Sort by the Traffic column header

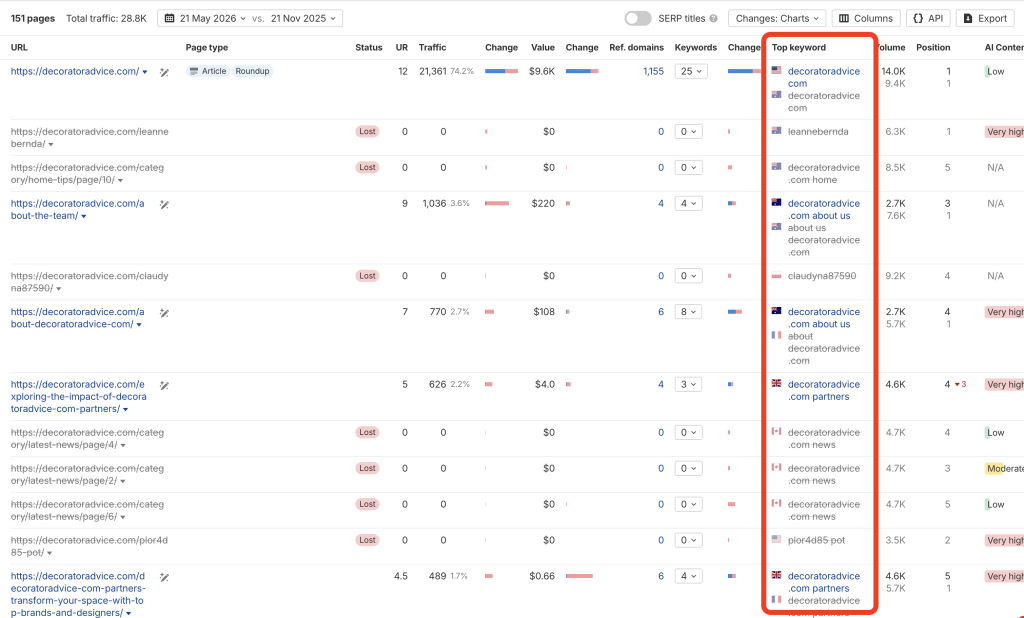tap(432, 47)
